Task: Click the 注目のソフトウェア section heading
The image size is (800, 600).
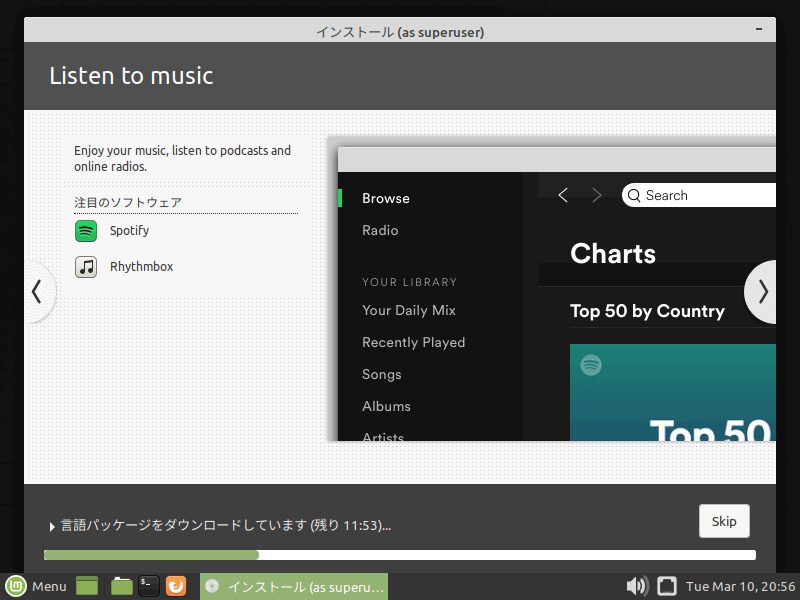Action: [x=128, y=203]
